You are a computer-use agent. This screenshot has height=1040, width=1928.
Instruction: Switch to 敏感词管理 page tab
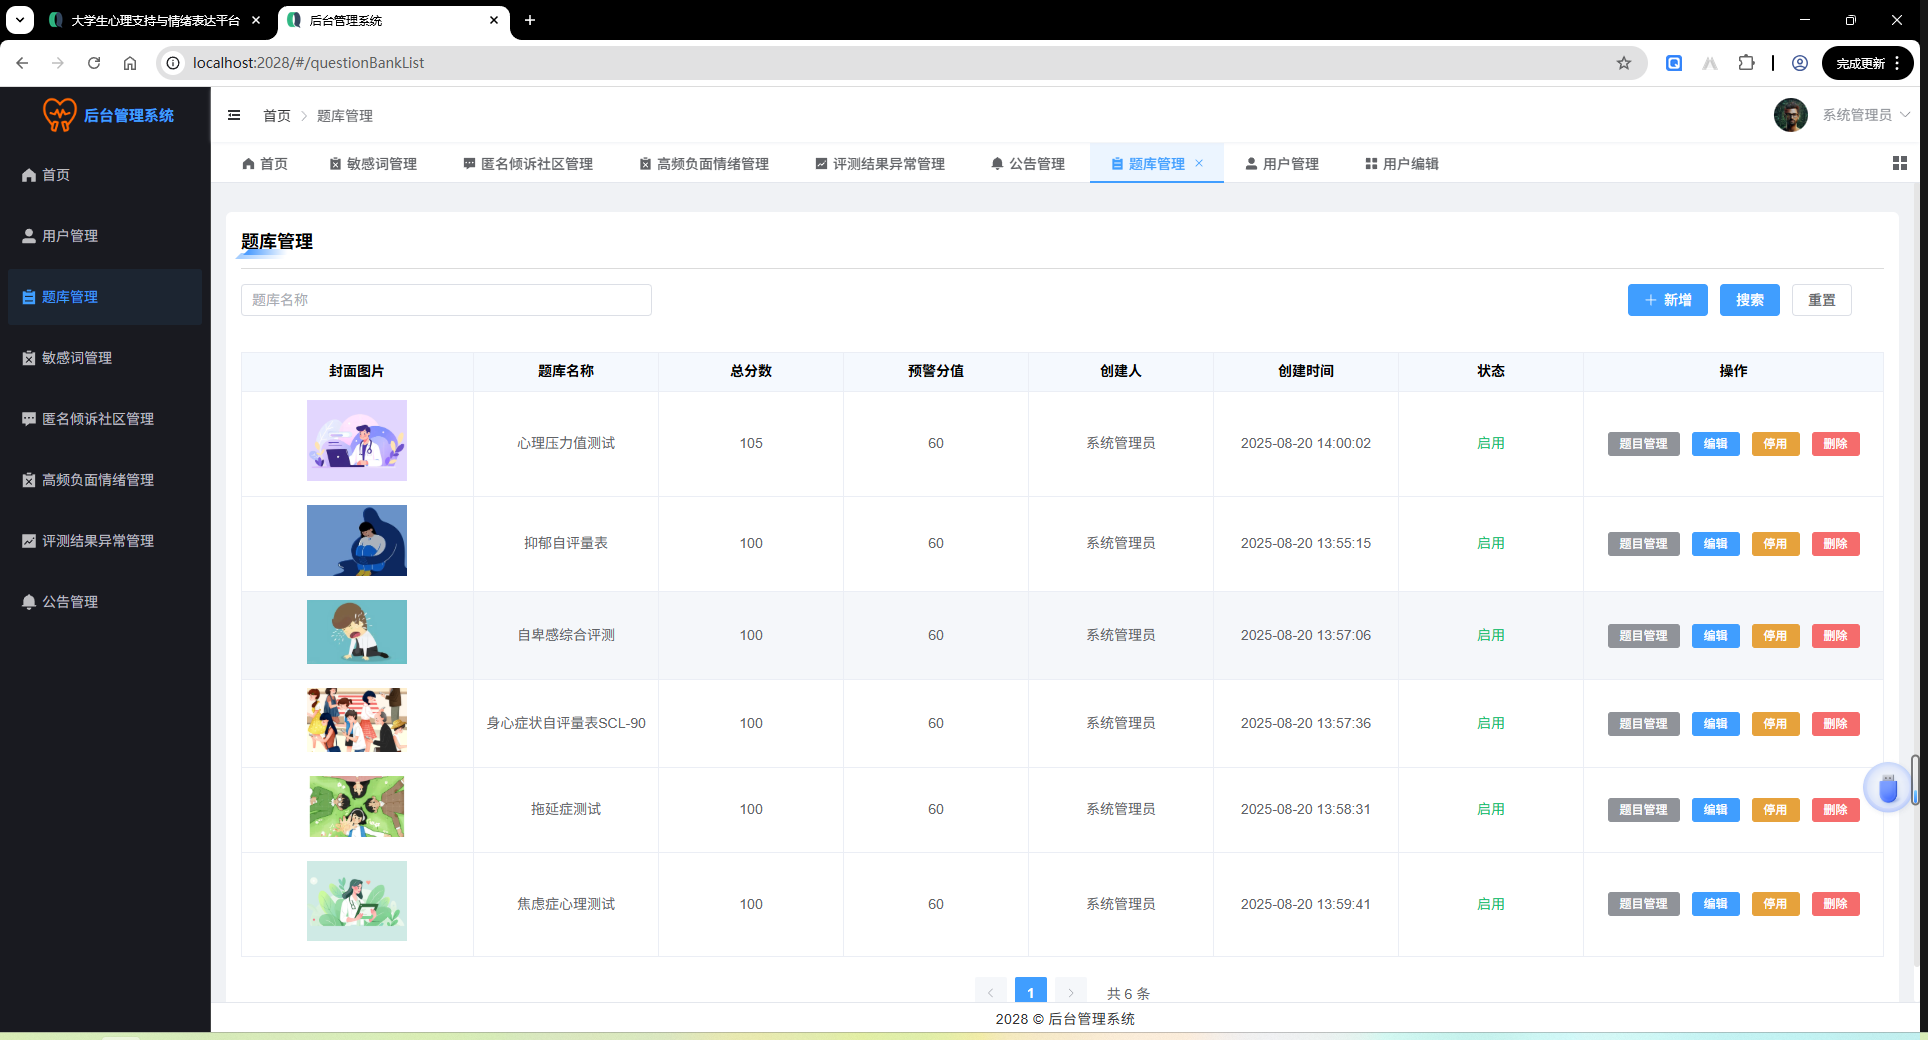[373, 164]
